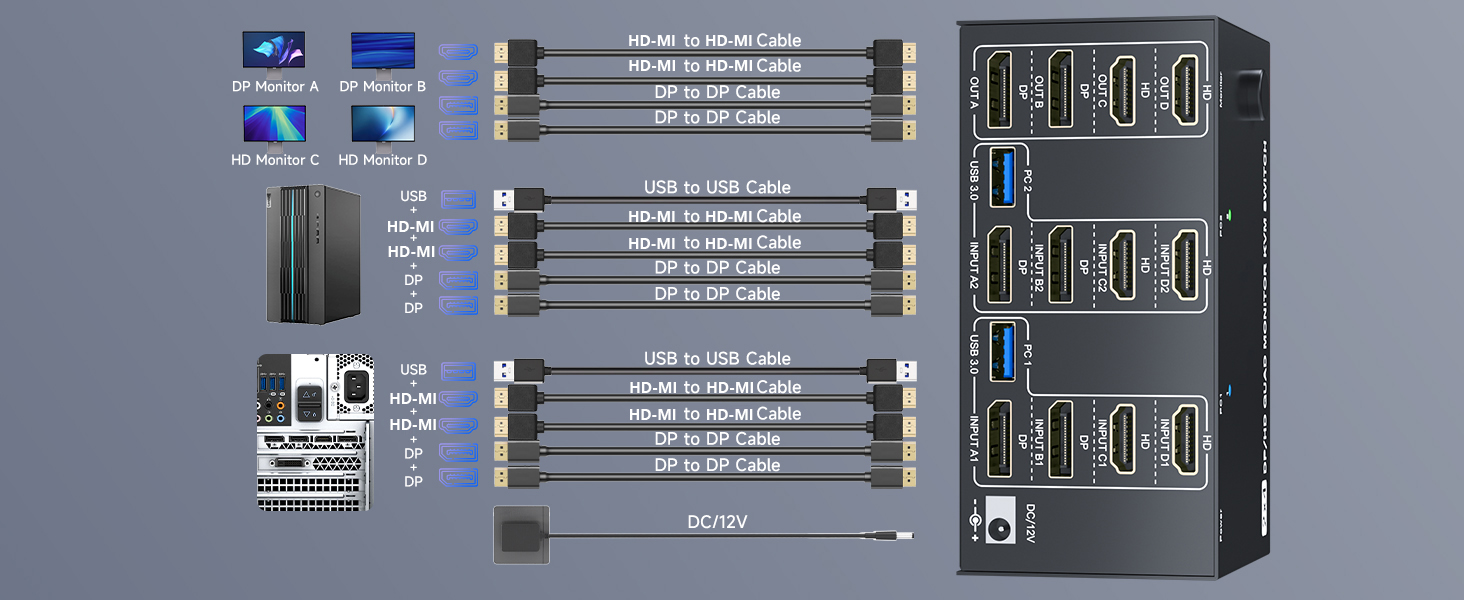
Task: Click the blue indicator light on the switch
Action: click(1228, 391)
